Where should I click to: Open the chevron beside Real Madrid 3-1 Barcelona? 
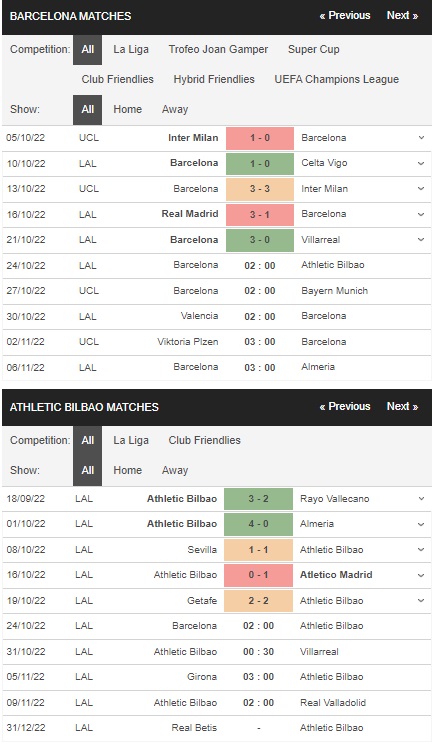[x=421, y=214]
